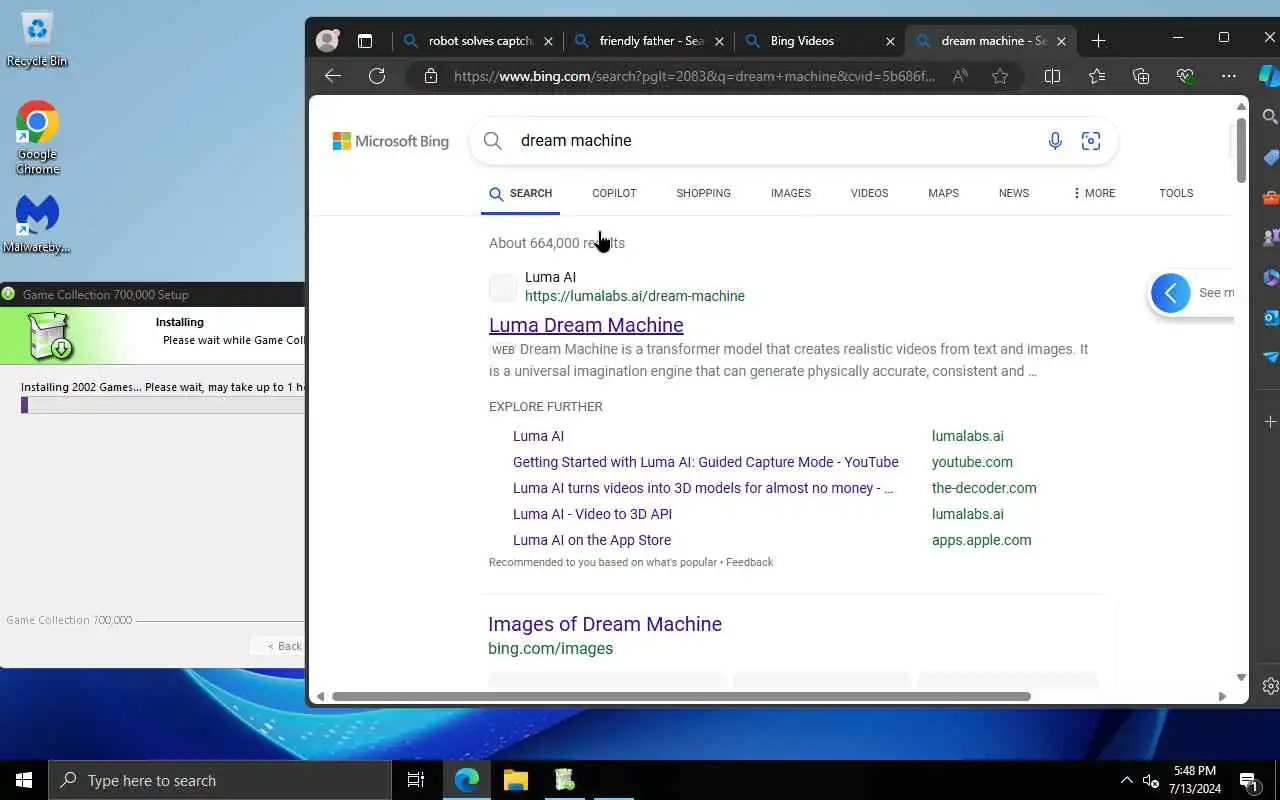Go back using the browser arrow

click(333, 76)
